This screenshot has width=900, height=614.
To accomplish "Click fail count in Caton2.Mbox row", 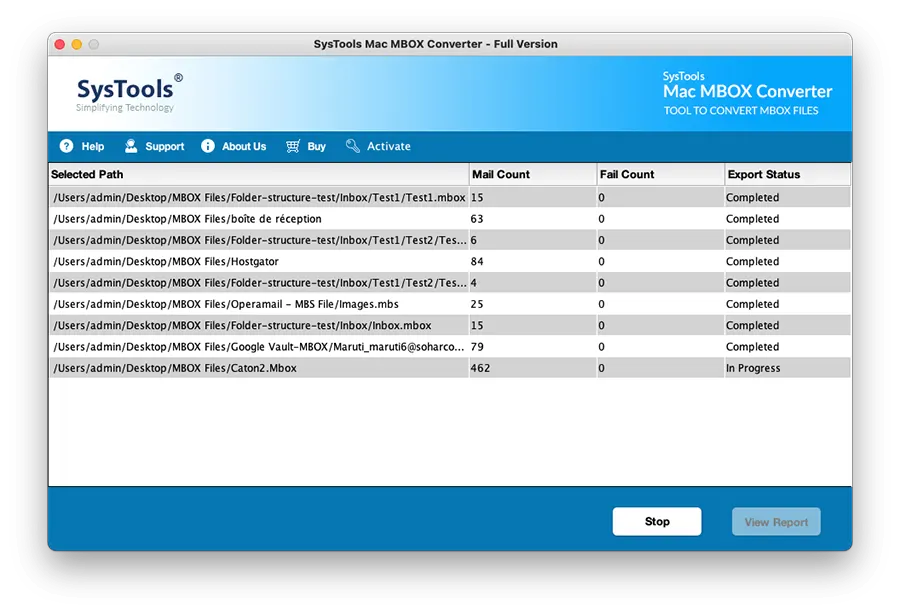I will click(x=661, y=368).
